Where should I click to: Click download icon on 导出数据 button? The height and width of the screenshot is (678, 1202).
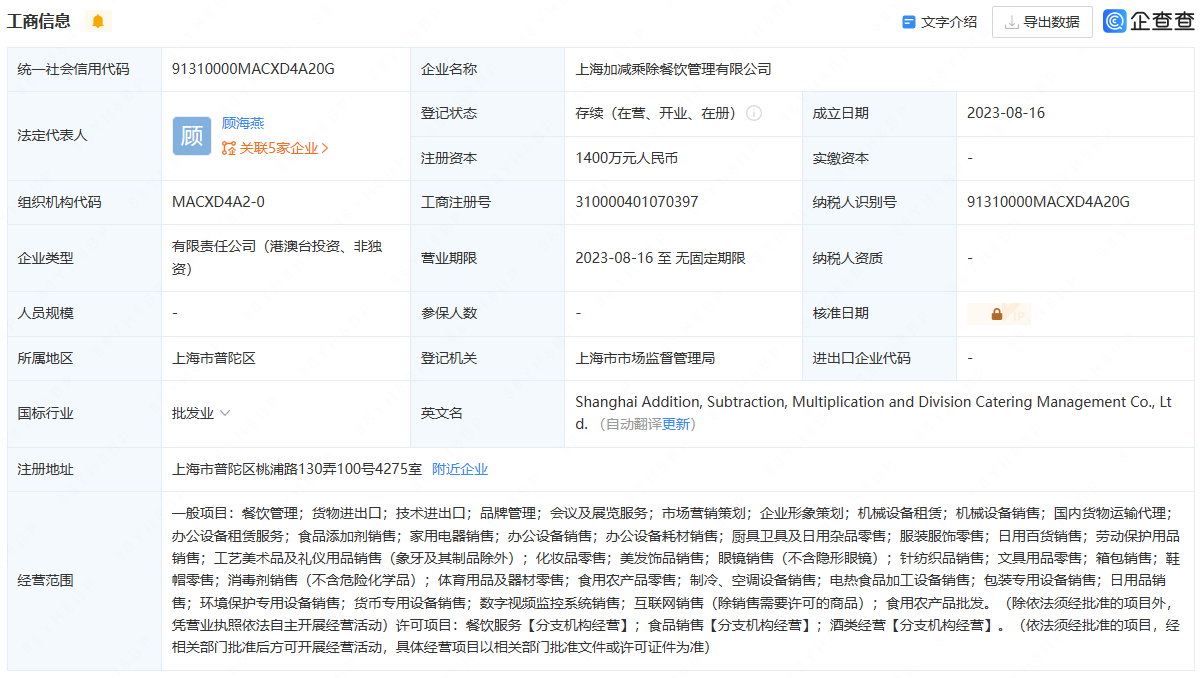tap(1012, 22)
